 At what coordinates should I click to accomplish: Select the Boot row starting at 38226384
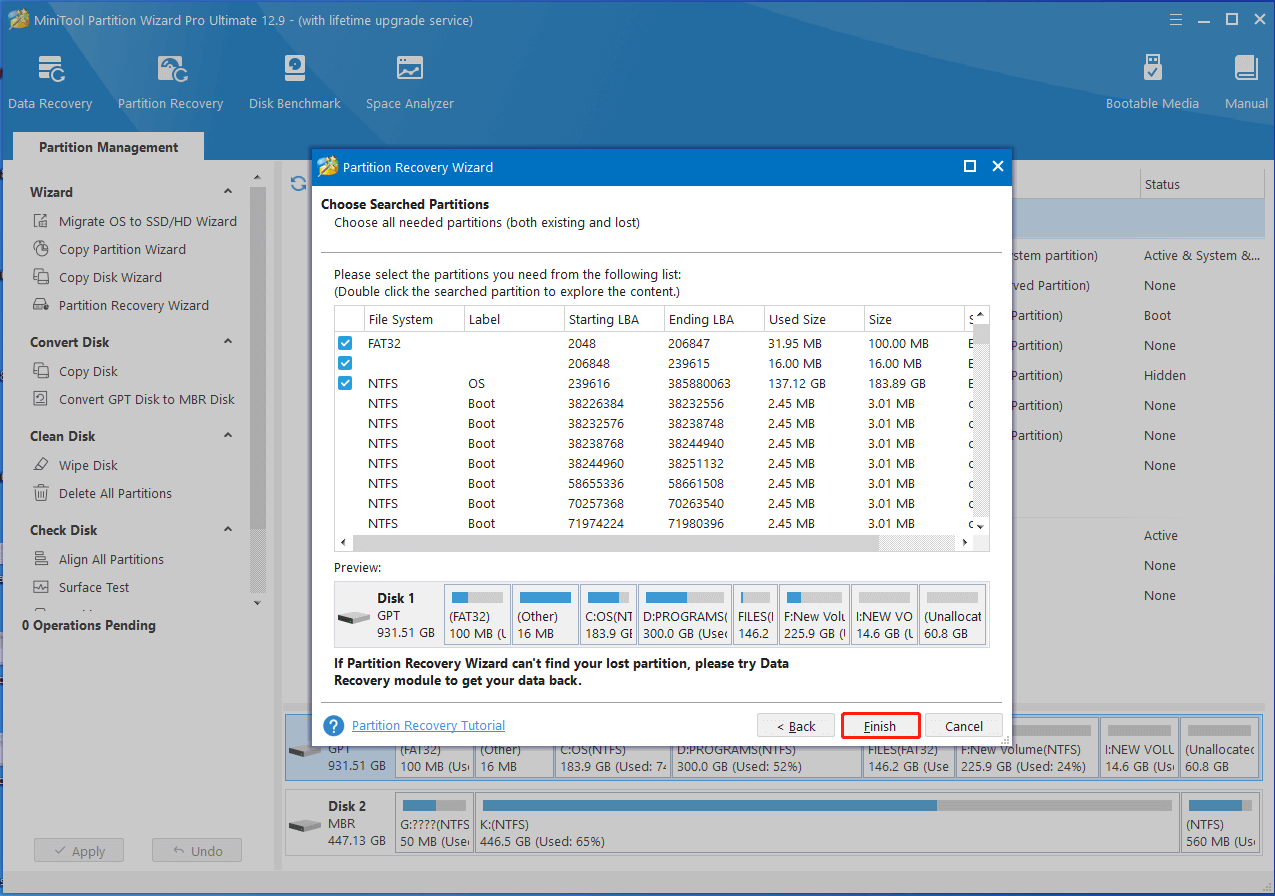(x=654, y=403)
